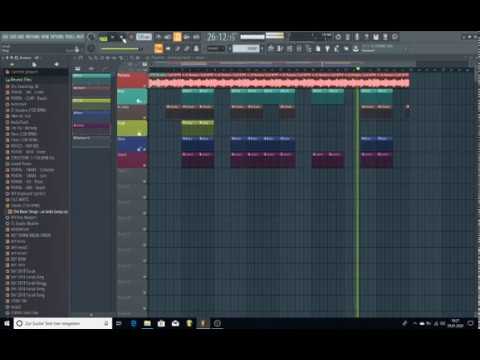Select the red track header in playlist
Image resolution: width=480 pixels, height=360 pixels.
click(132, 80)
